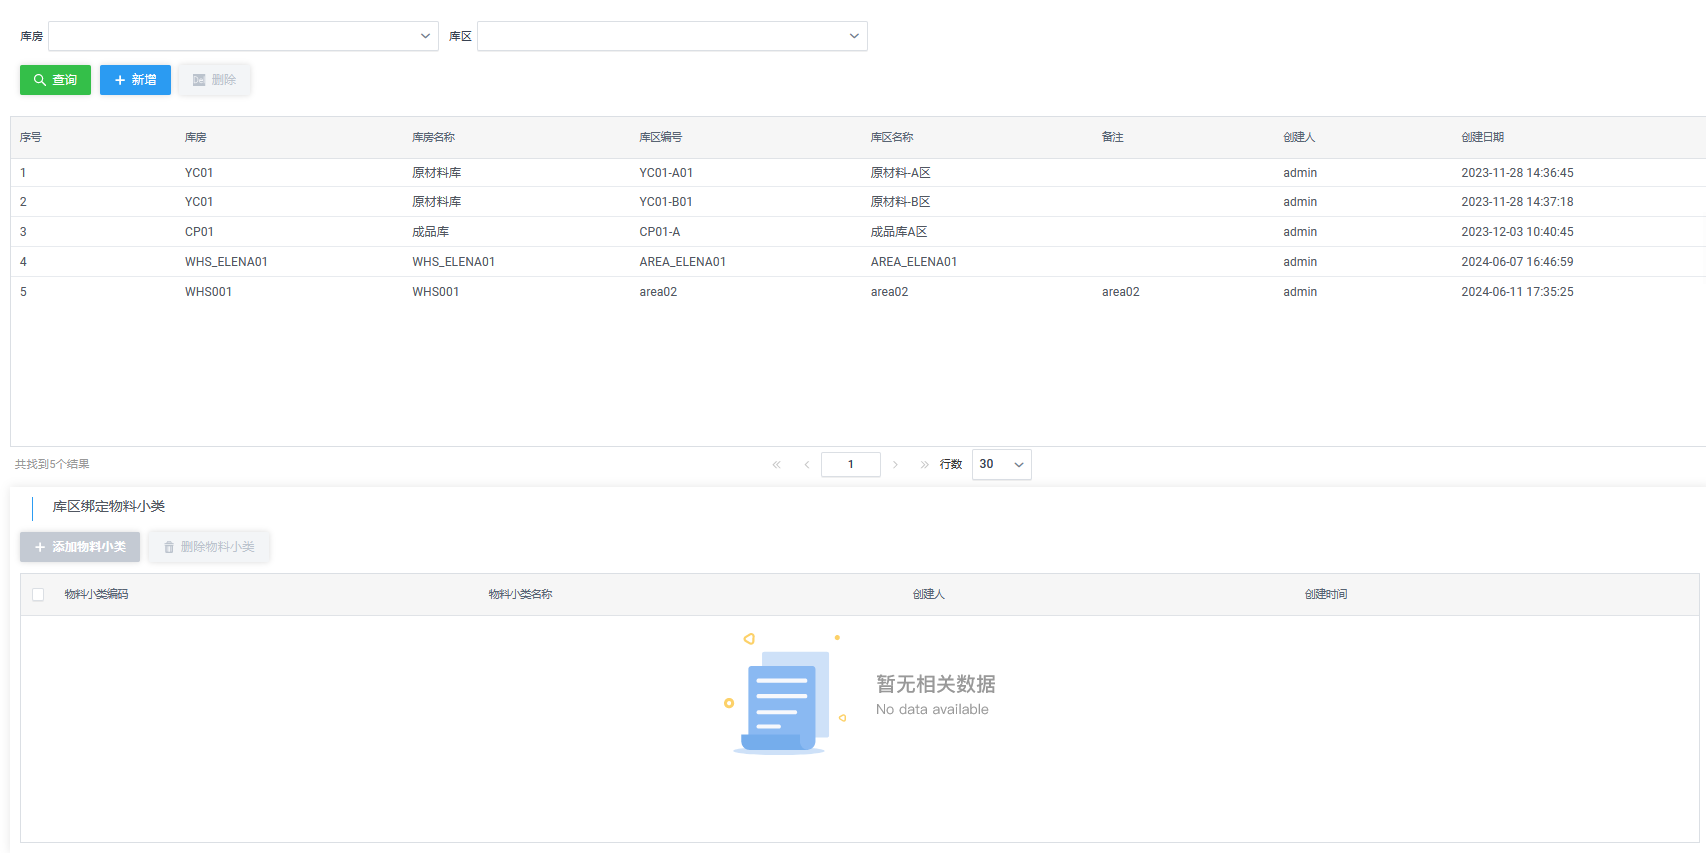
Task: Click the greyed 删除 delete button
Action: [214, 80]
